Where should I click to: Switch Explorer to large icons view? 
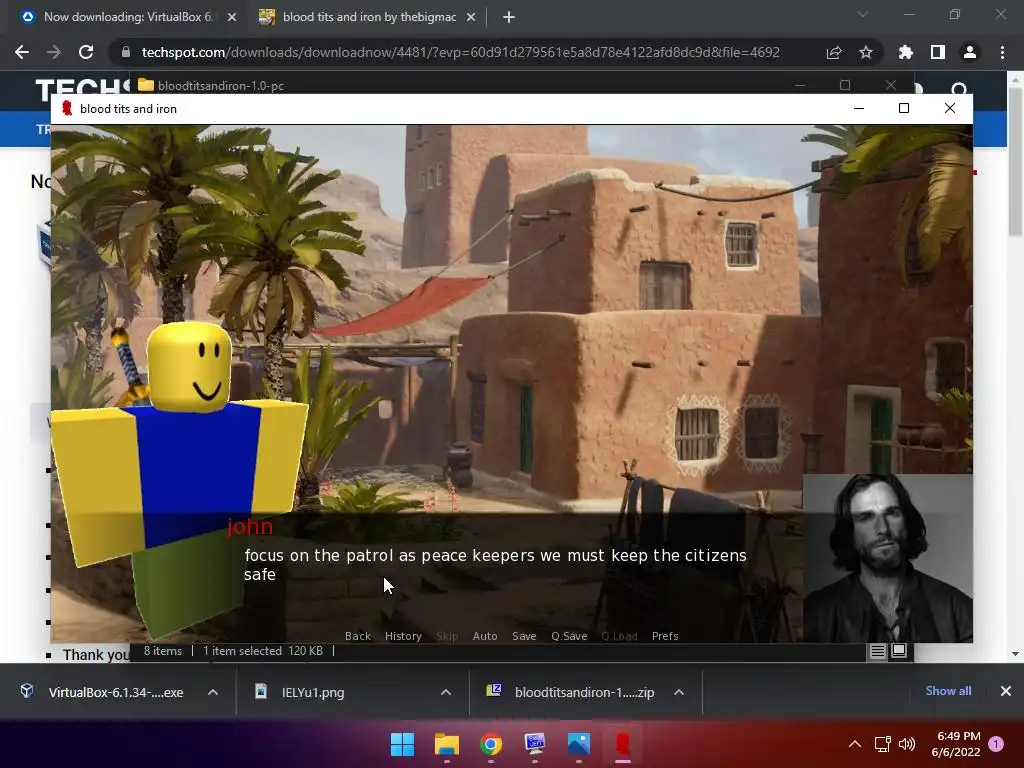(x=899, y=651)
